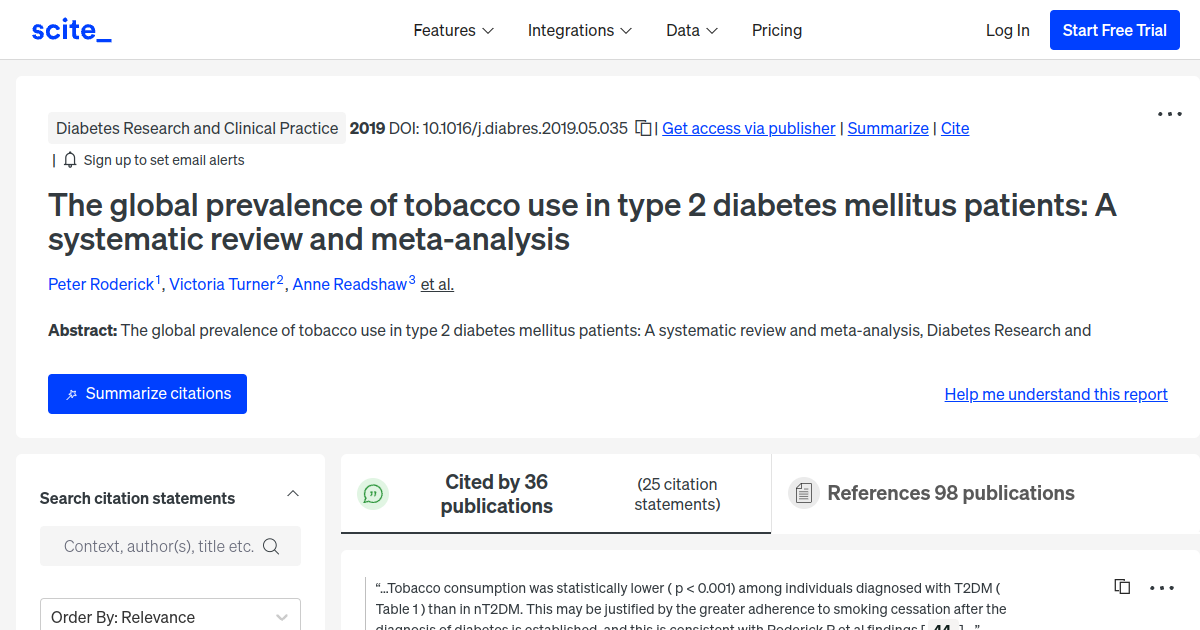Click the Start Free Trial button
Viewport: 1200px width, 630px height.
pos(1114,30)
